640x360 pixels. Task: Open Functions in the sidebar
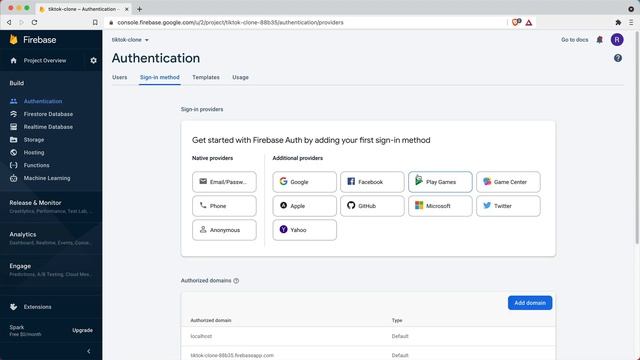coord(36,165)
